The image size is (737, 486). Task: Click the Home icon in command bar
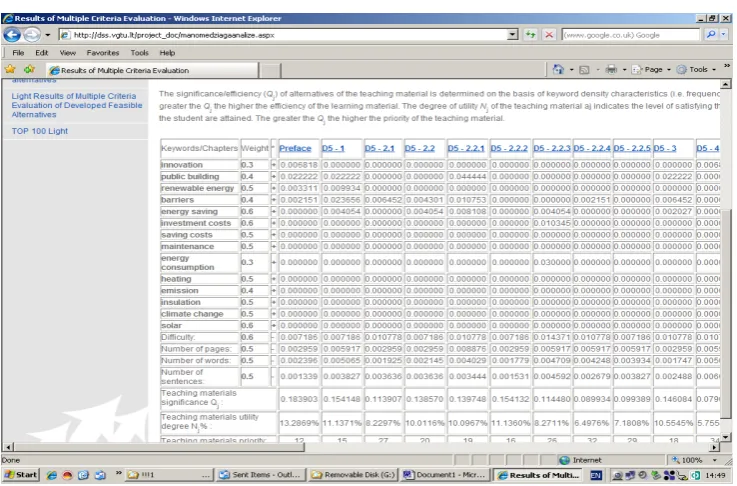(x=558, y=70)
